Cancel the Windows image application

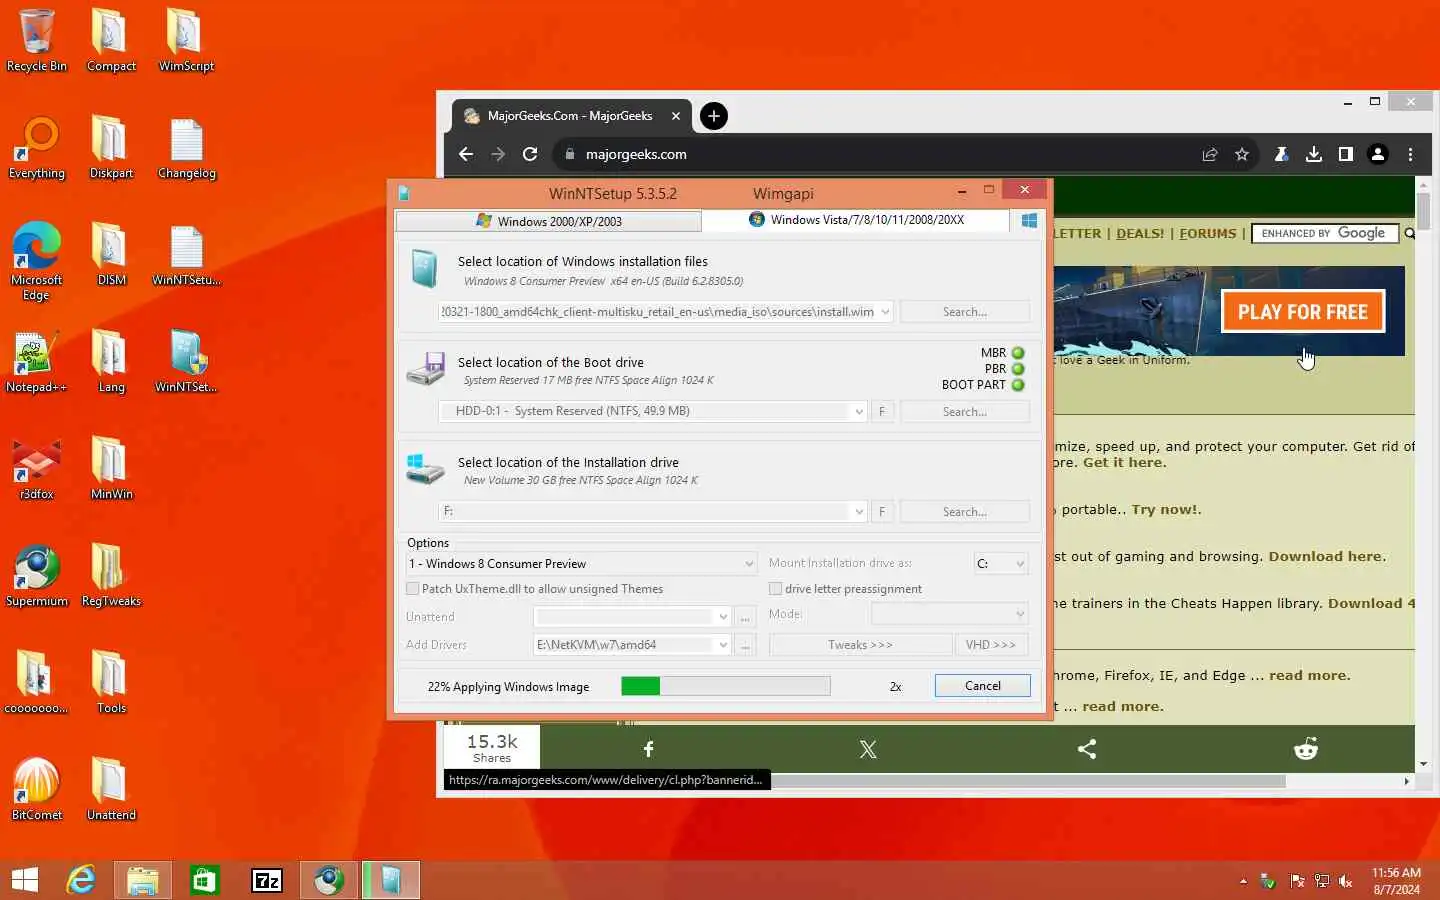click(x=982, y=685)
